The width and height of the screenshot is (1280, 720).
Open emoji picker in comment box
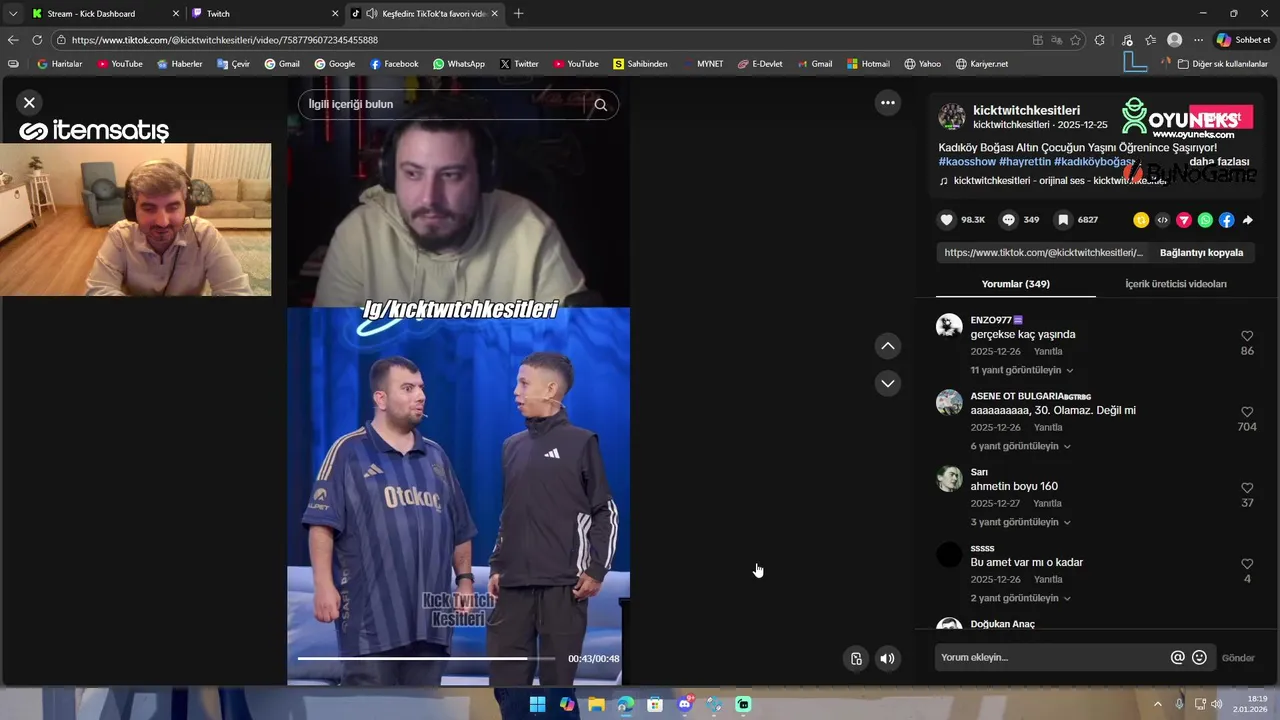1199,657
